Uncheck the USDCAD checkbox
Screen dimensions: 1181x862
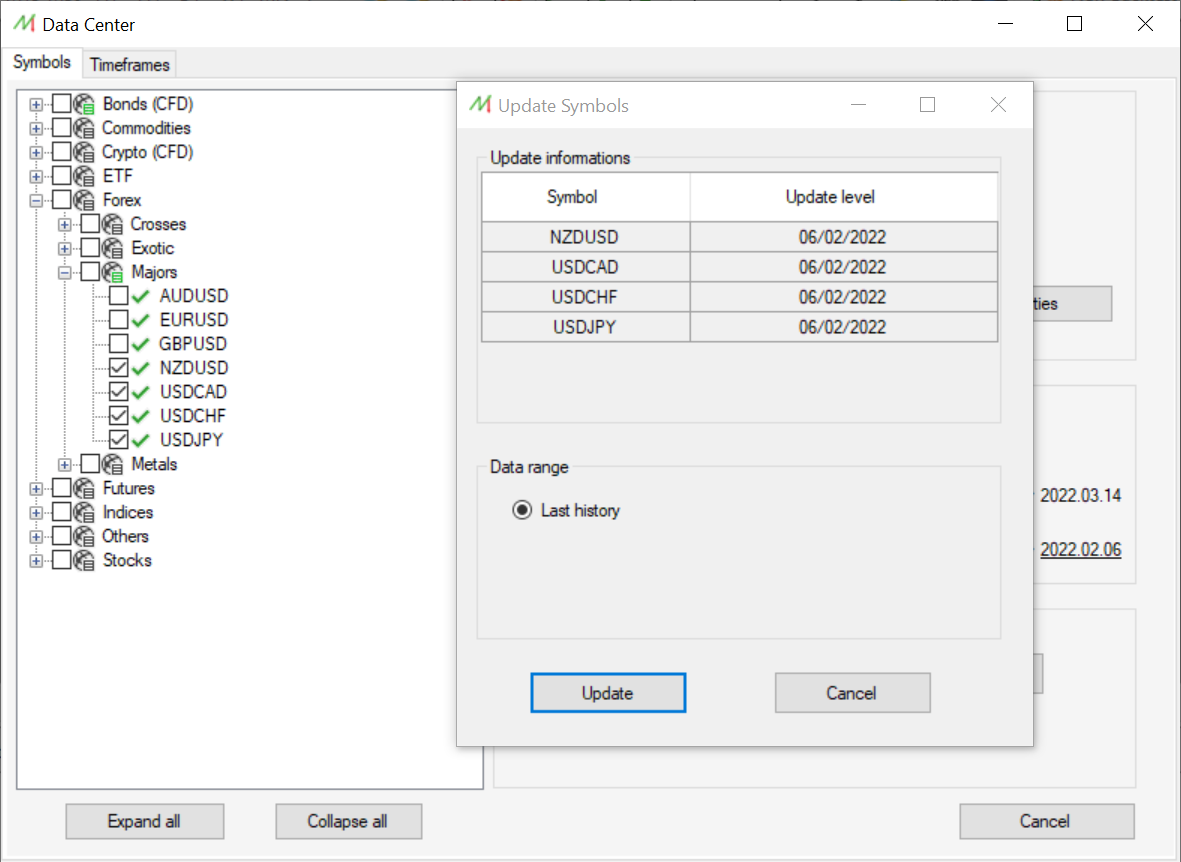tap(119, 393)
